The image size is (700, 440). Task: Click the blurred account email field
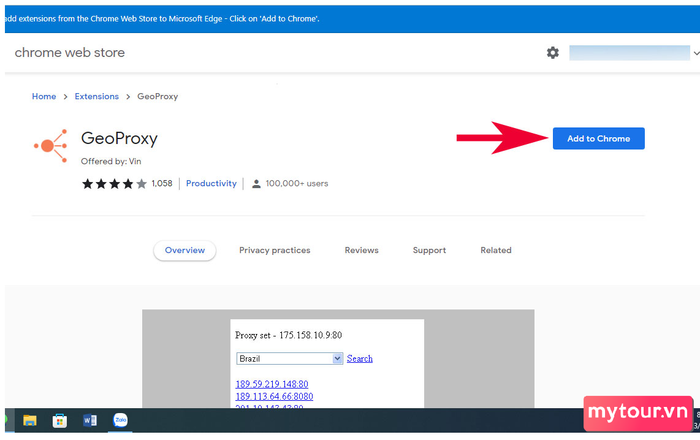tap(629, 53)
